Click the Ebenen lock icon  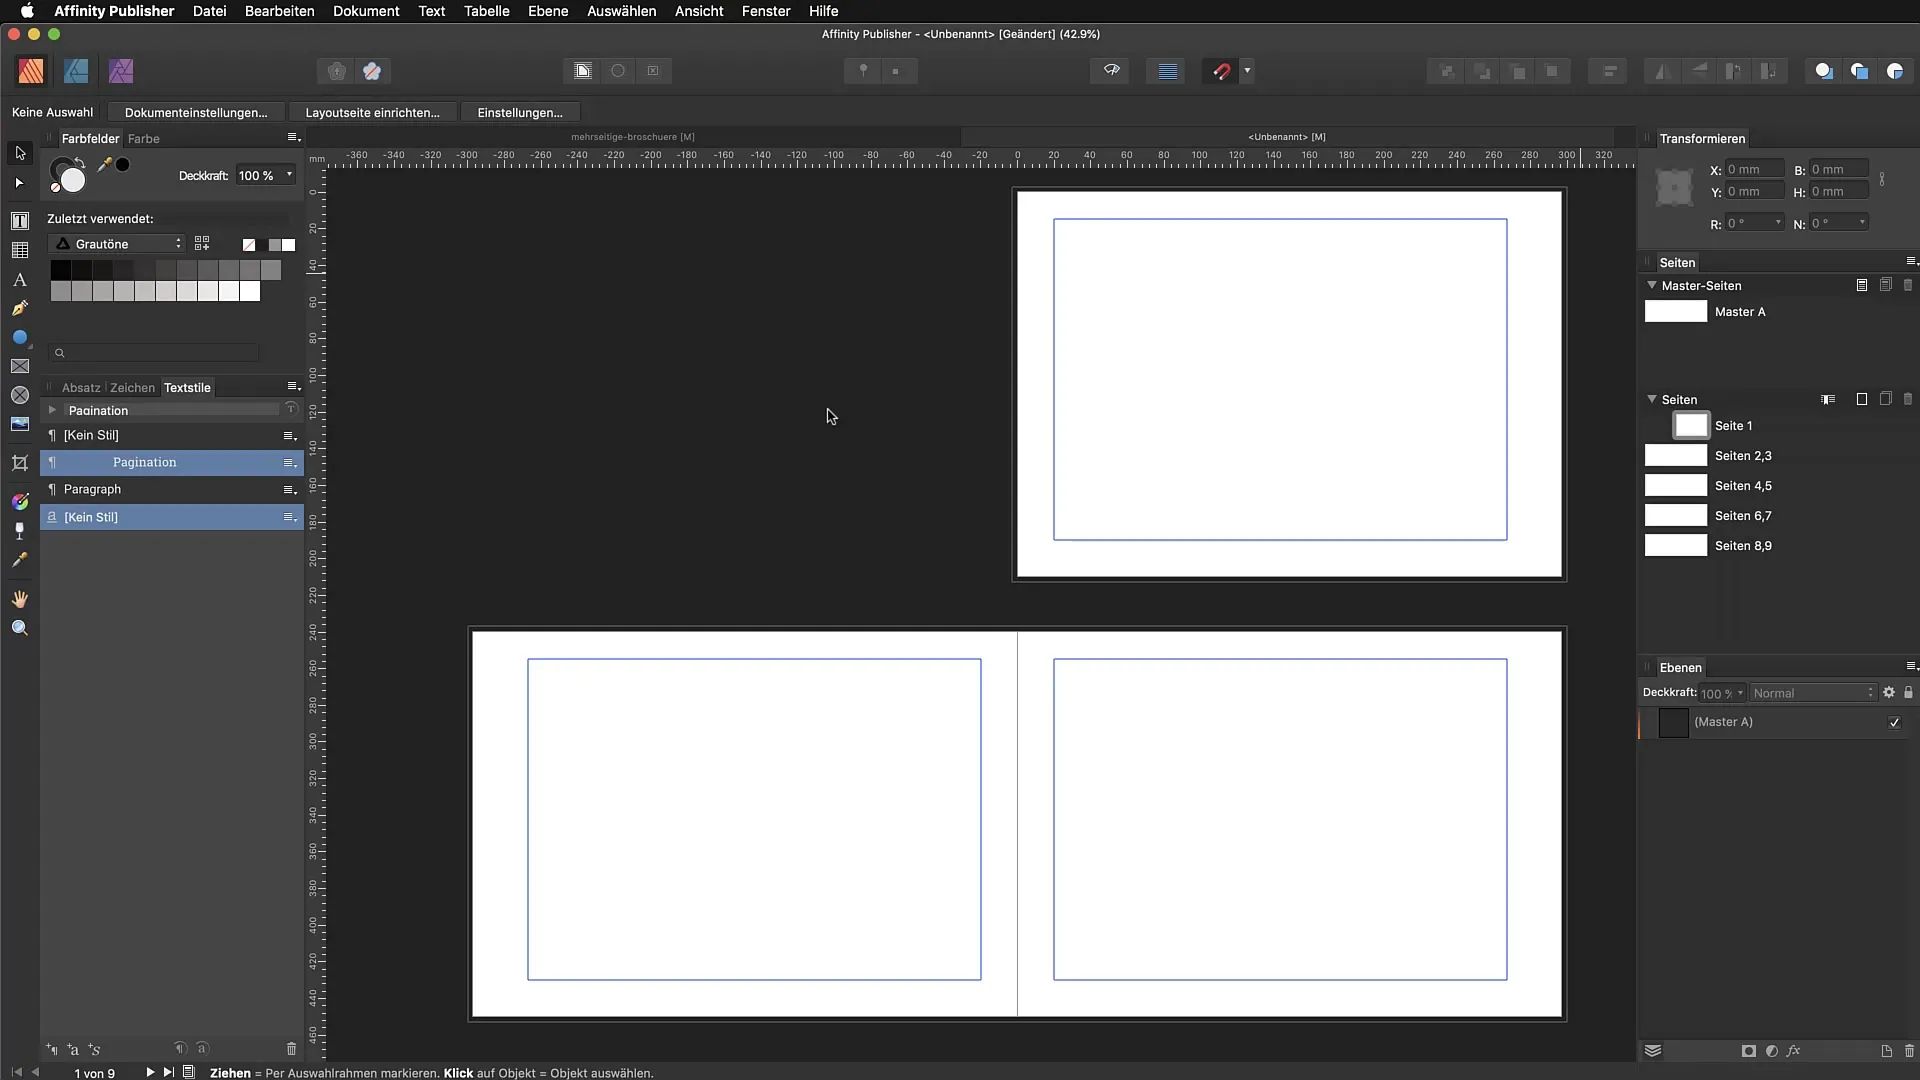(x=1908, y=692)
